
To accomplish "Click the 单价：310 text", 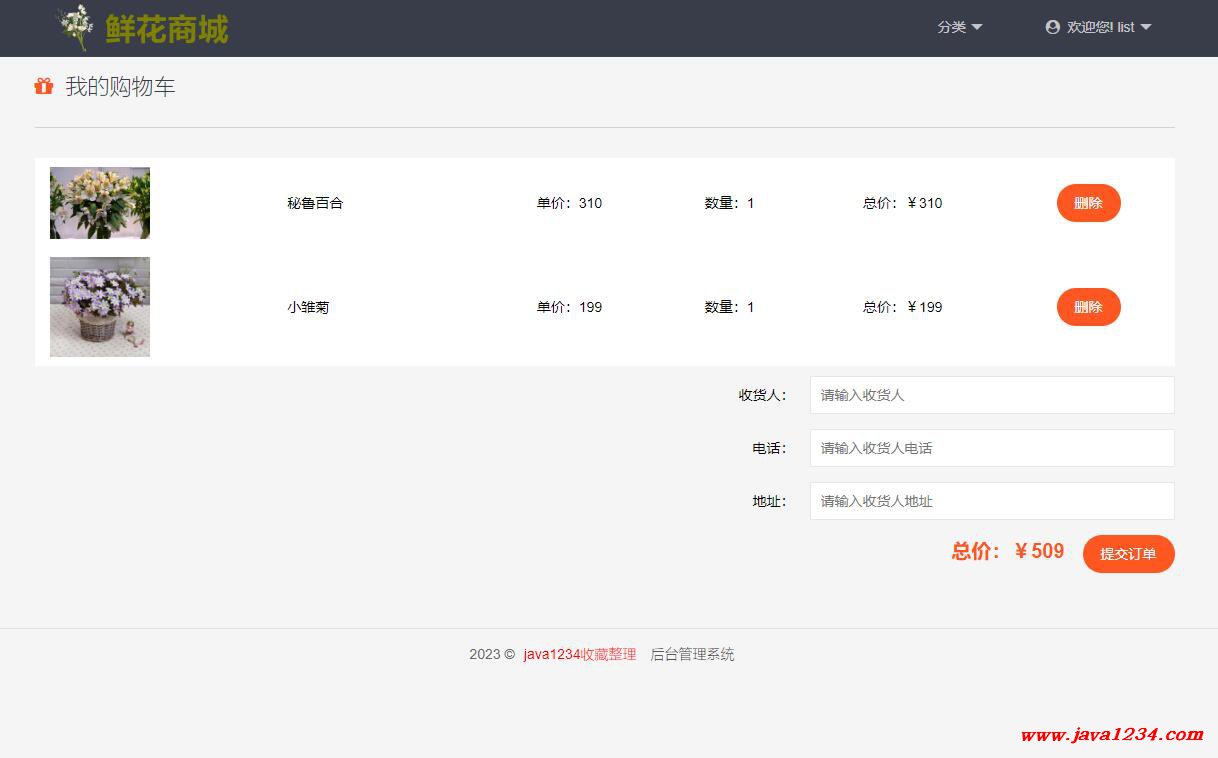I will [x=569, y=203].
